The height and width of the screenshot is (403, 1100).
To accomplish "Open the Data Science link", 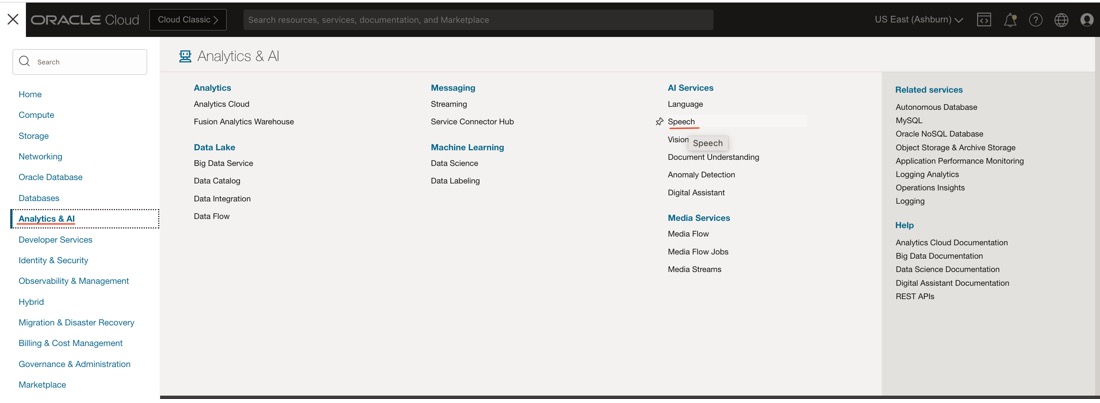I will (x=455, y=163).
